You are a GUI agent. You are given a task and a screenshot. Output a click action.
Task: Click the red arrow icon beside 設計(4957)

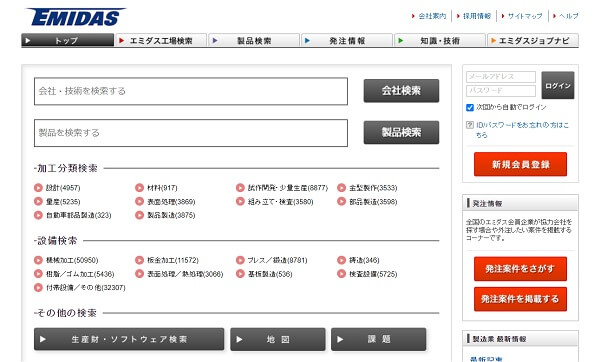(x=38, y=188)
